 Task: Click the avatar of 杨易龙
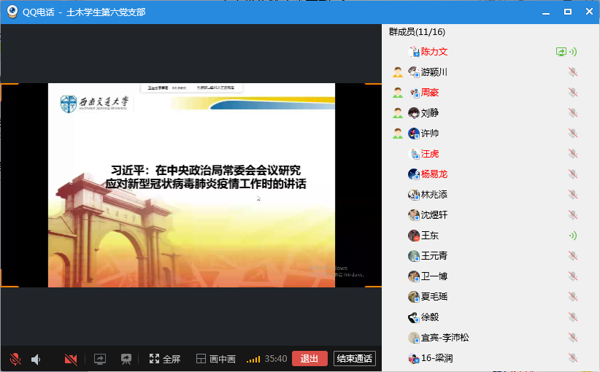coord(414,174)
